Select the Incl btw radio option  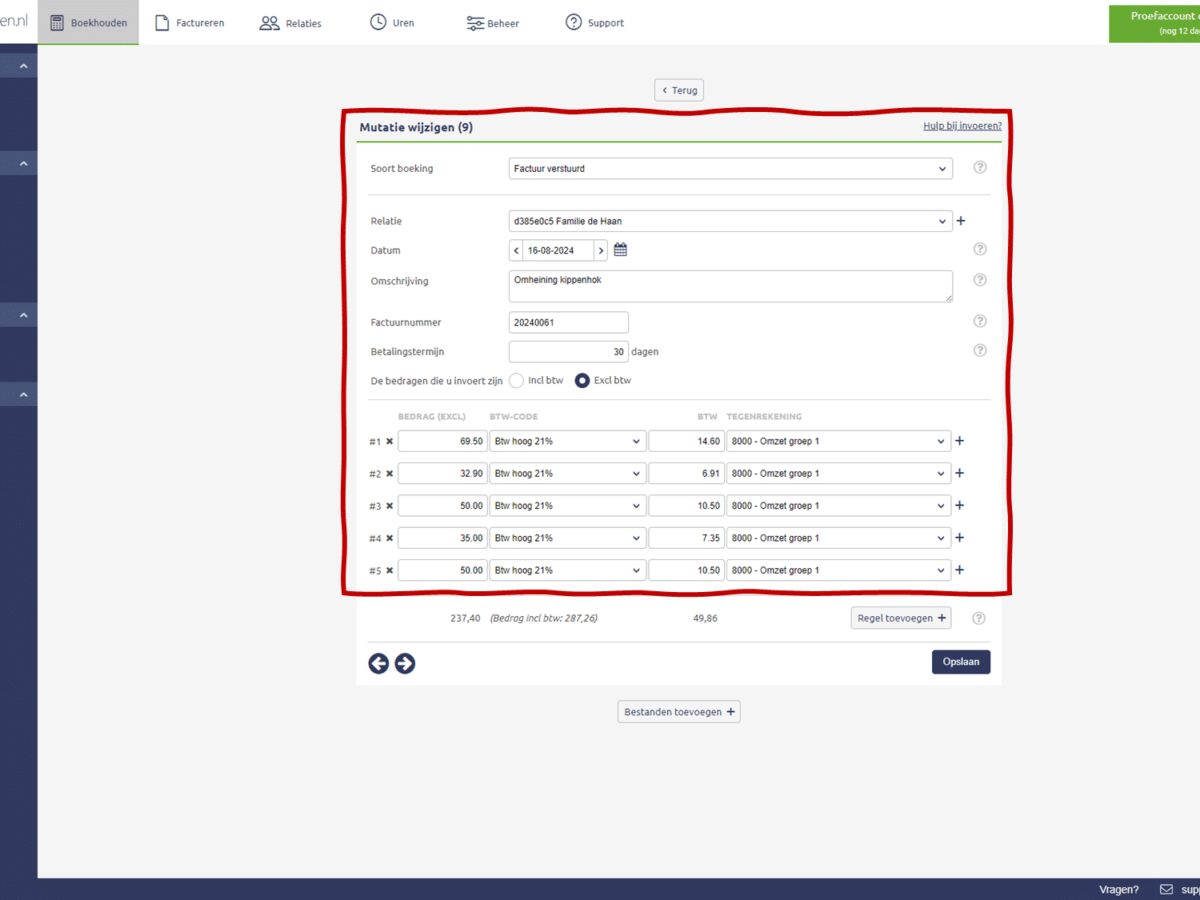coord(517,380)
